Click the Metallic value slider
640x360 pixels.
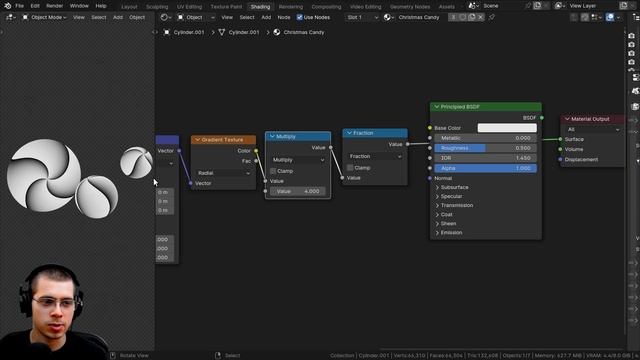pyautogui.click(x=485, y=138)
